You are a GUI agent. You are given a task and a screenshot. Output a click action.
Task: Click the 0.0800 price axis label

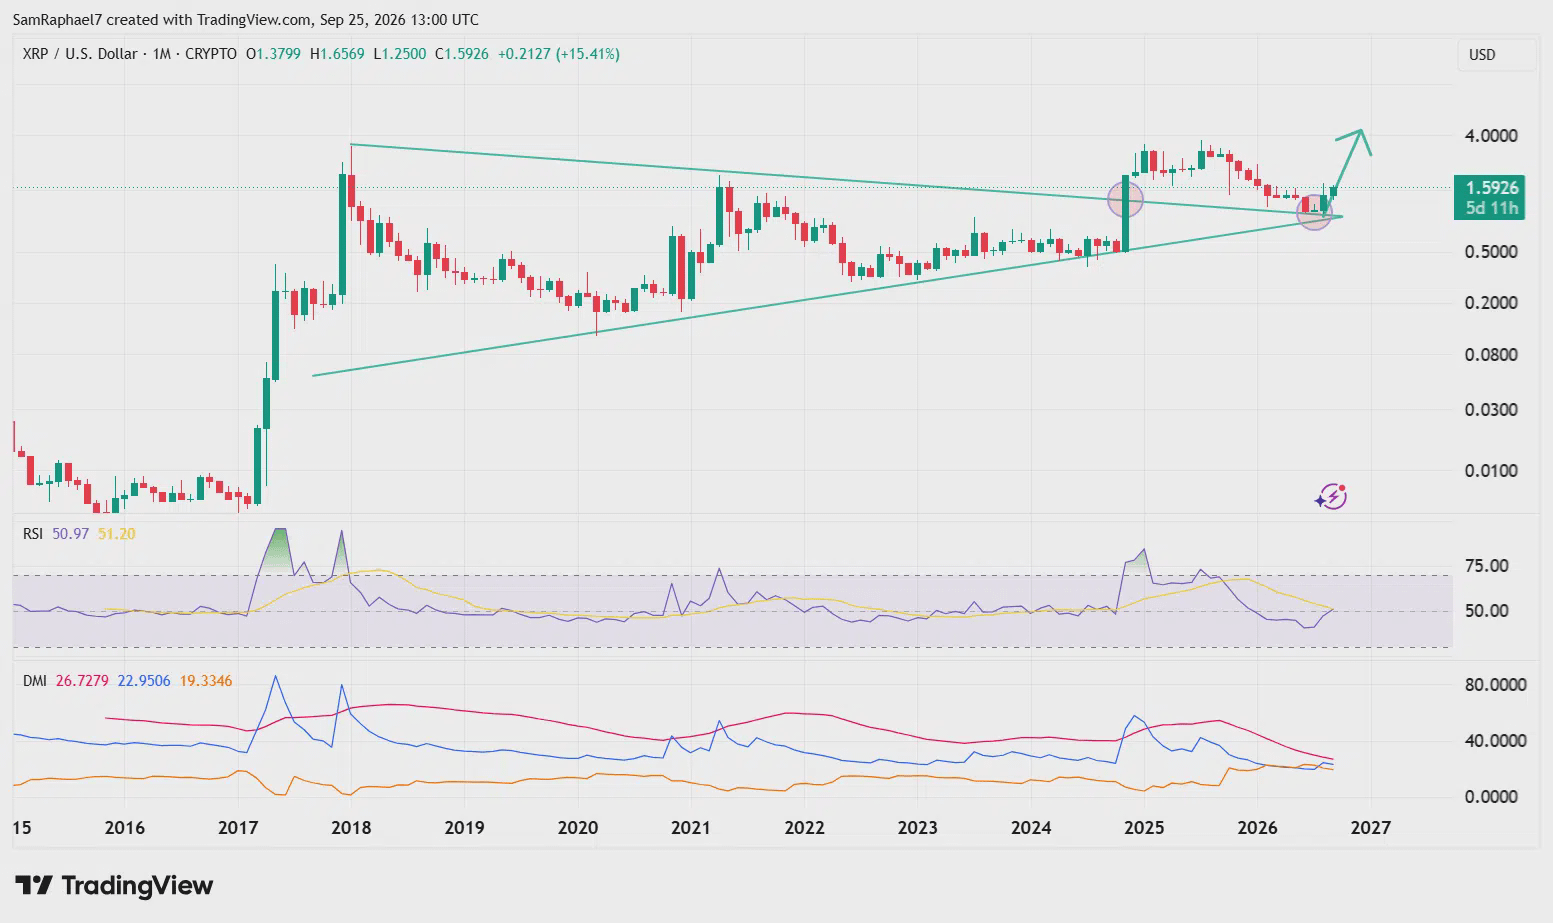point(1491,355)
